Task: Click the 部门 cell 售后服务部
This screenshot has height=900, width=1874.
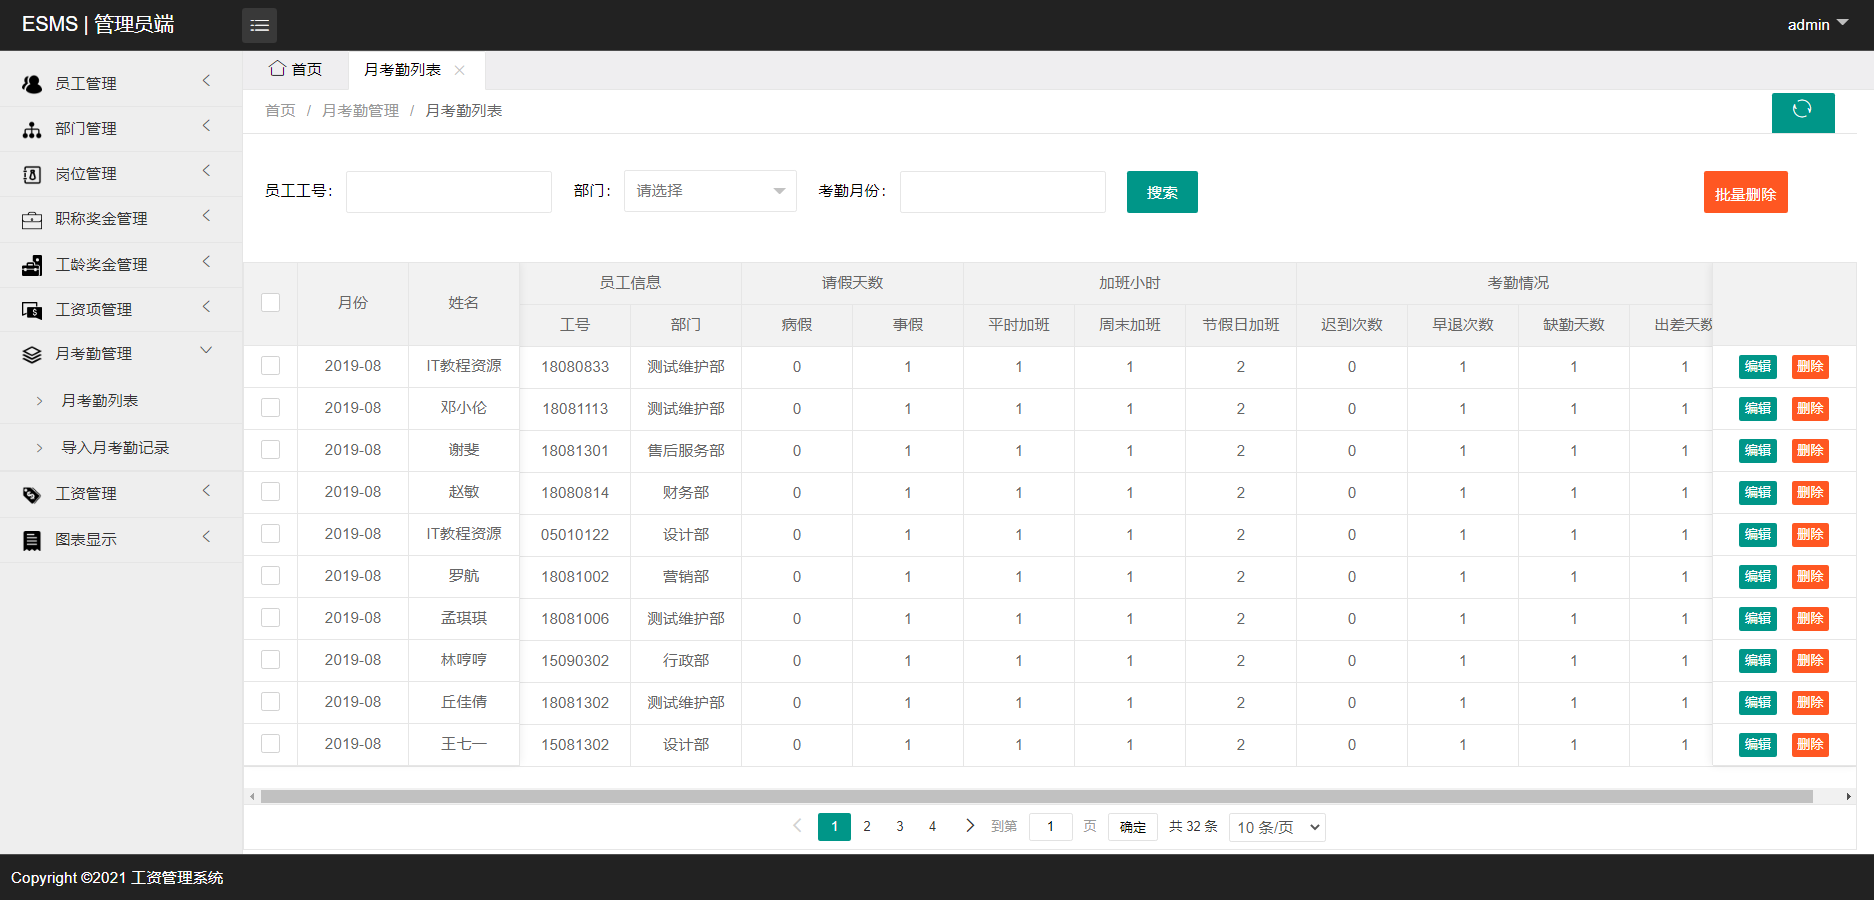Action: coord(686,451)
